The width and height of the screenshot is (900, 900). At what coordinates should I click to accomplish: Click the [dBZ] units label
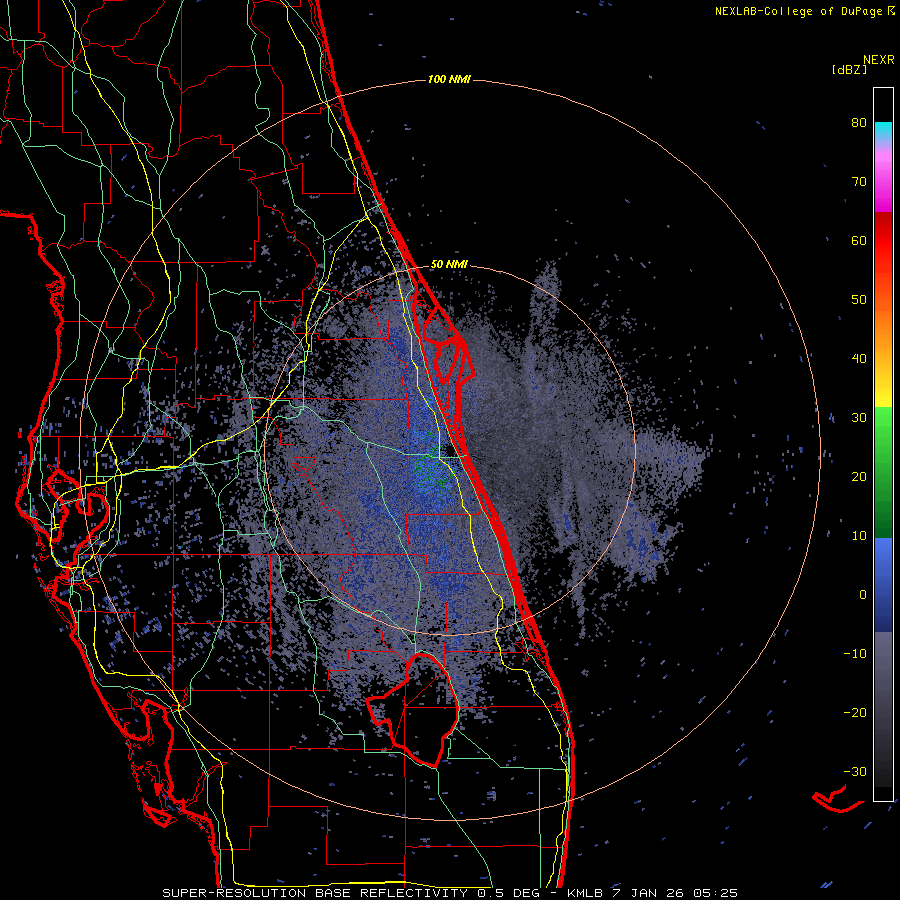click(849, 69)
